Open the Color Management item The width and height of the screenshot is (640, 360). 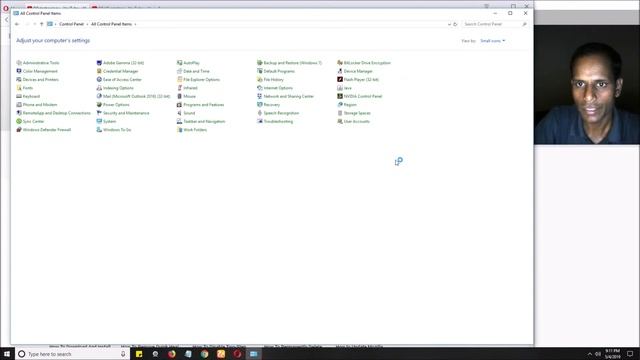click(37, 71)
